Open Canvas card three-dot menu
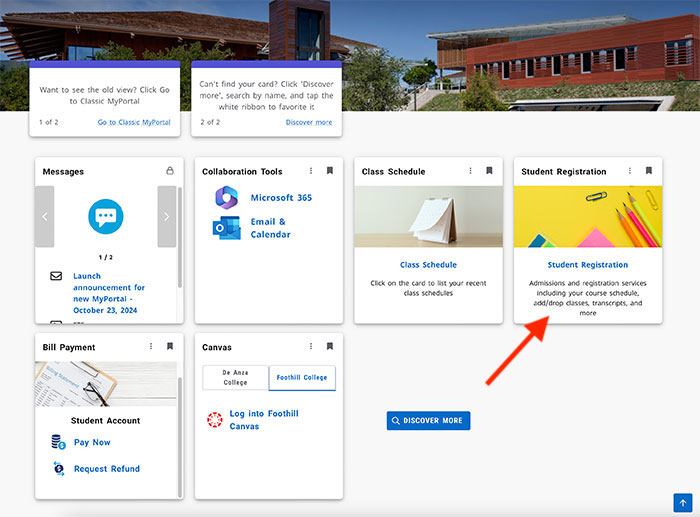 (x=311, y=347)
